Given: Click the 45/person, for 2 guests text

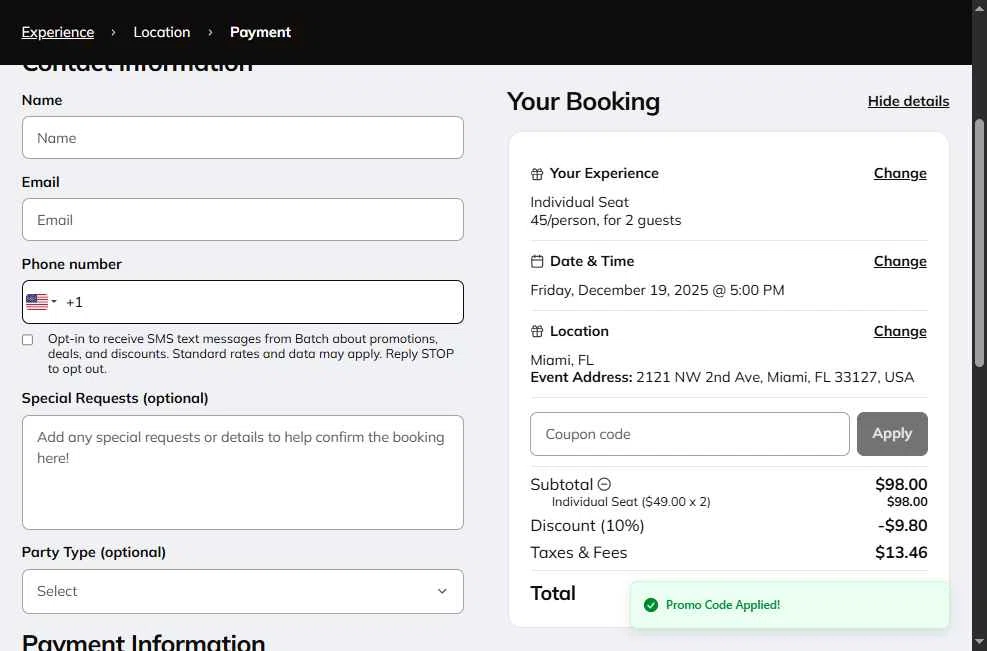Looking at the screenshot, I should 606,220.
